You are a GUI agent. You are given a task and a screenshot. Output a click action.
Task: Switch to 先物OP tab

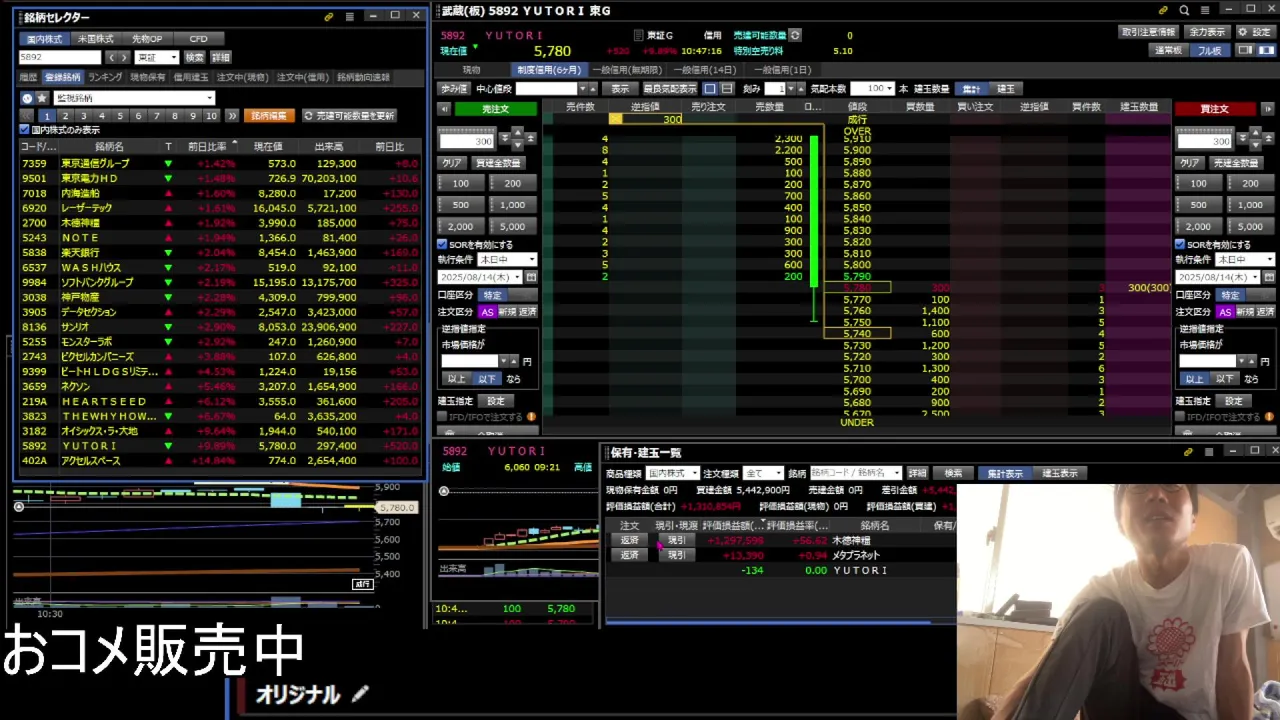tap(147, 38)
